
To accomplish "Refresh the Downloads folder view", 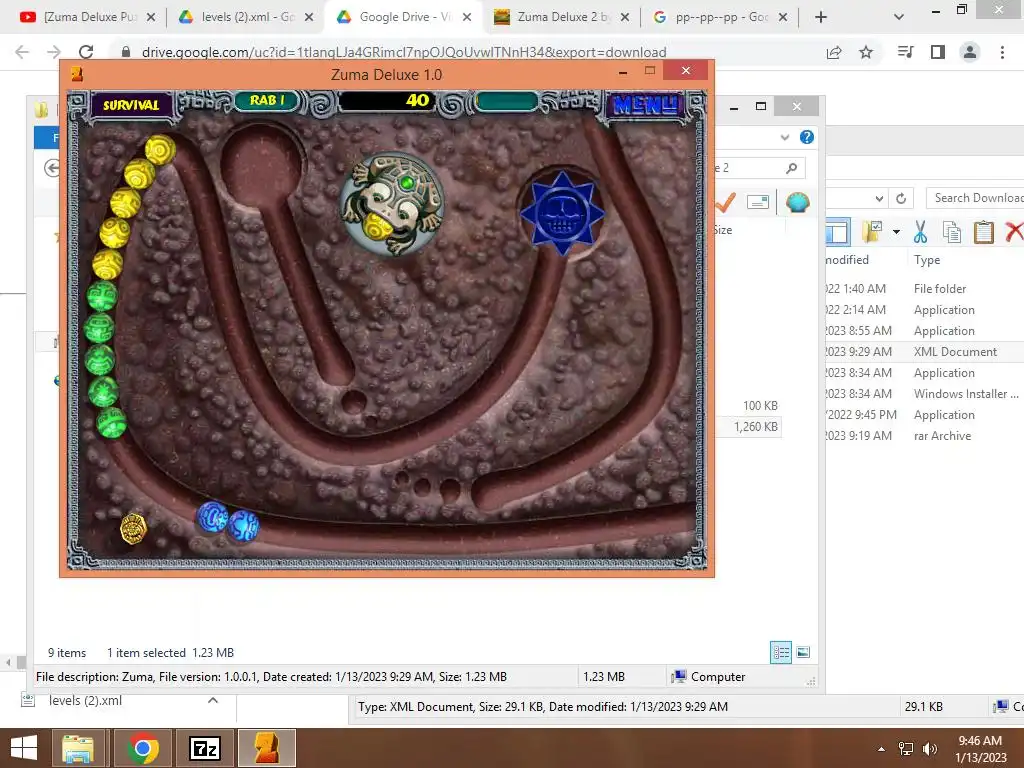I will click(901, 199).
